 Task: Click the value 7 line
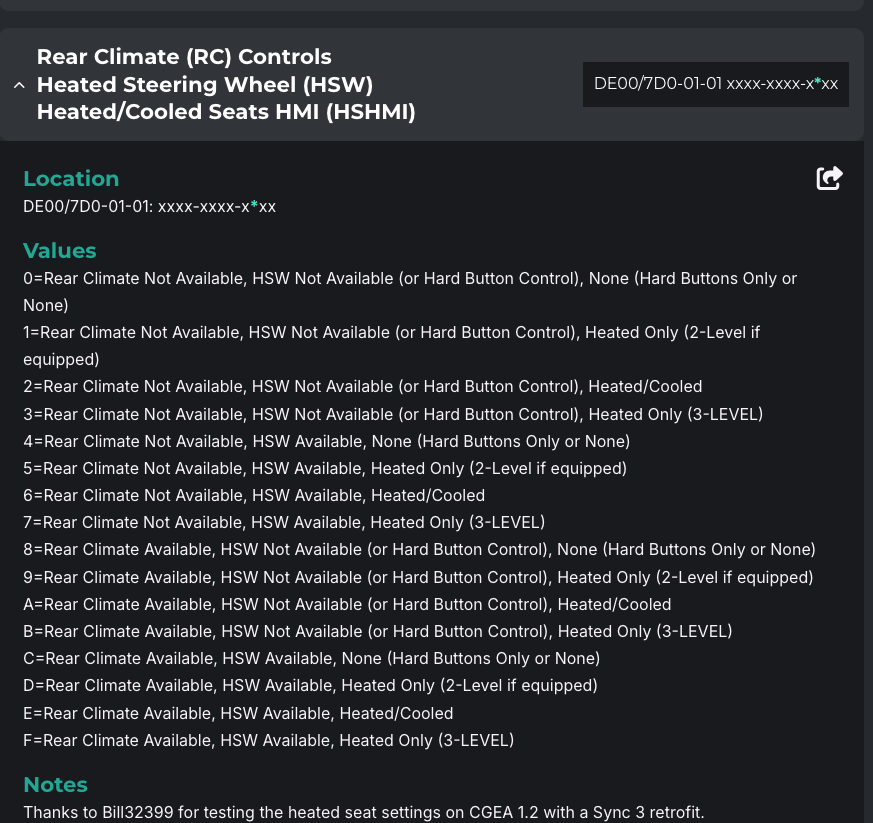pos(284,523)
